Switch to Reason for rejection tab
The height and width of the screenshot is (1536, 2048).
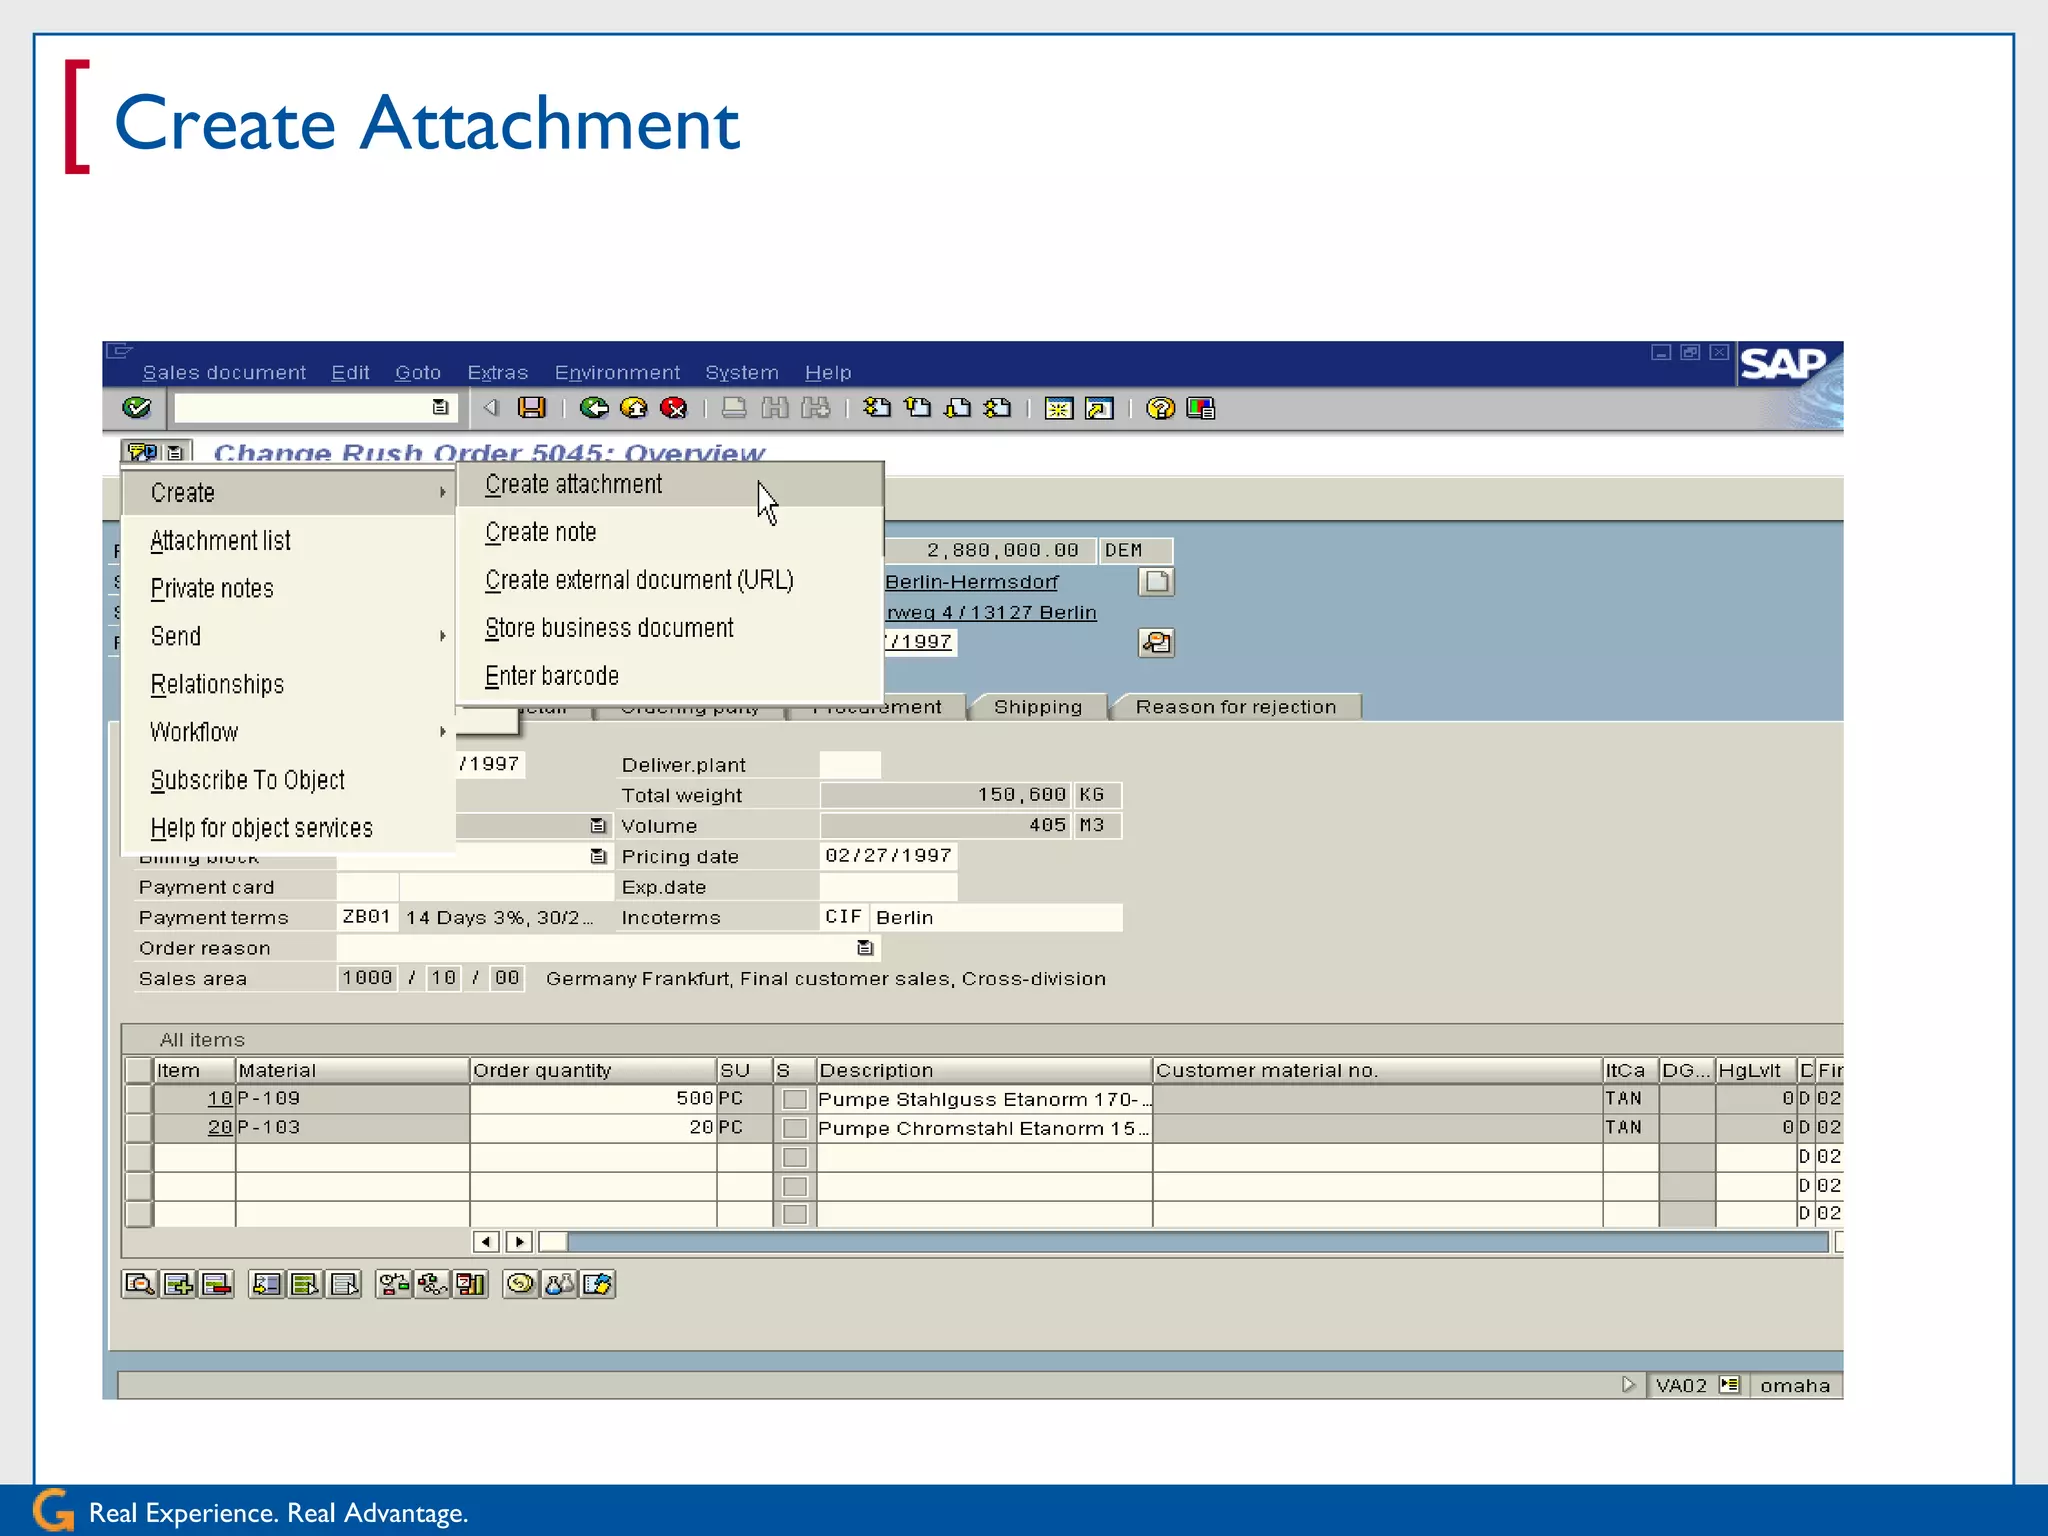1236,707
